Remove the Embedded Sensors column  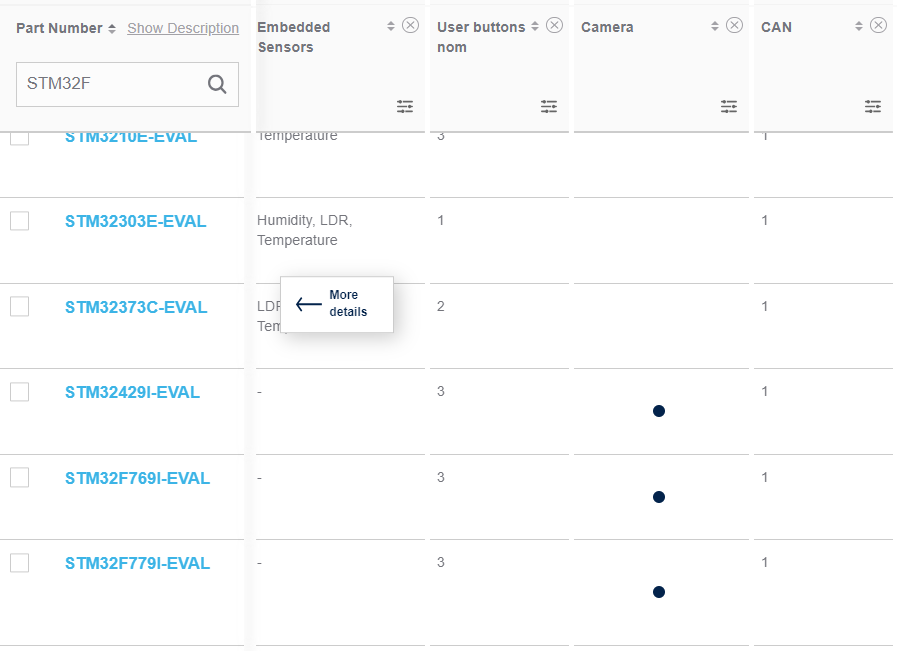point(410,25)
